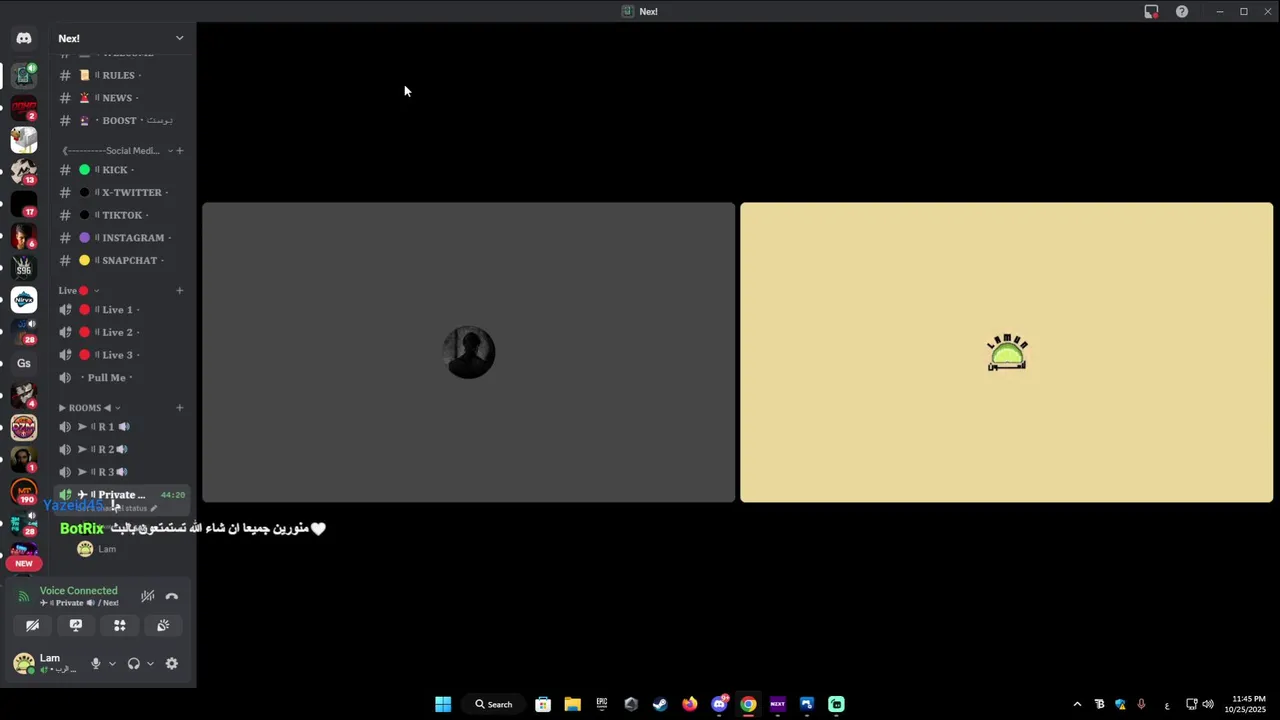Open Discord help question mark icon
The height and width of the screenshot is (720, 1280).
point(1182,12)
